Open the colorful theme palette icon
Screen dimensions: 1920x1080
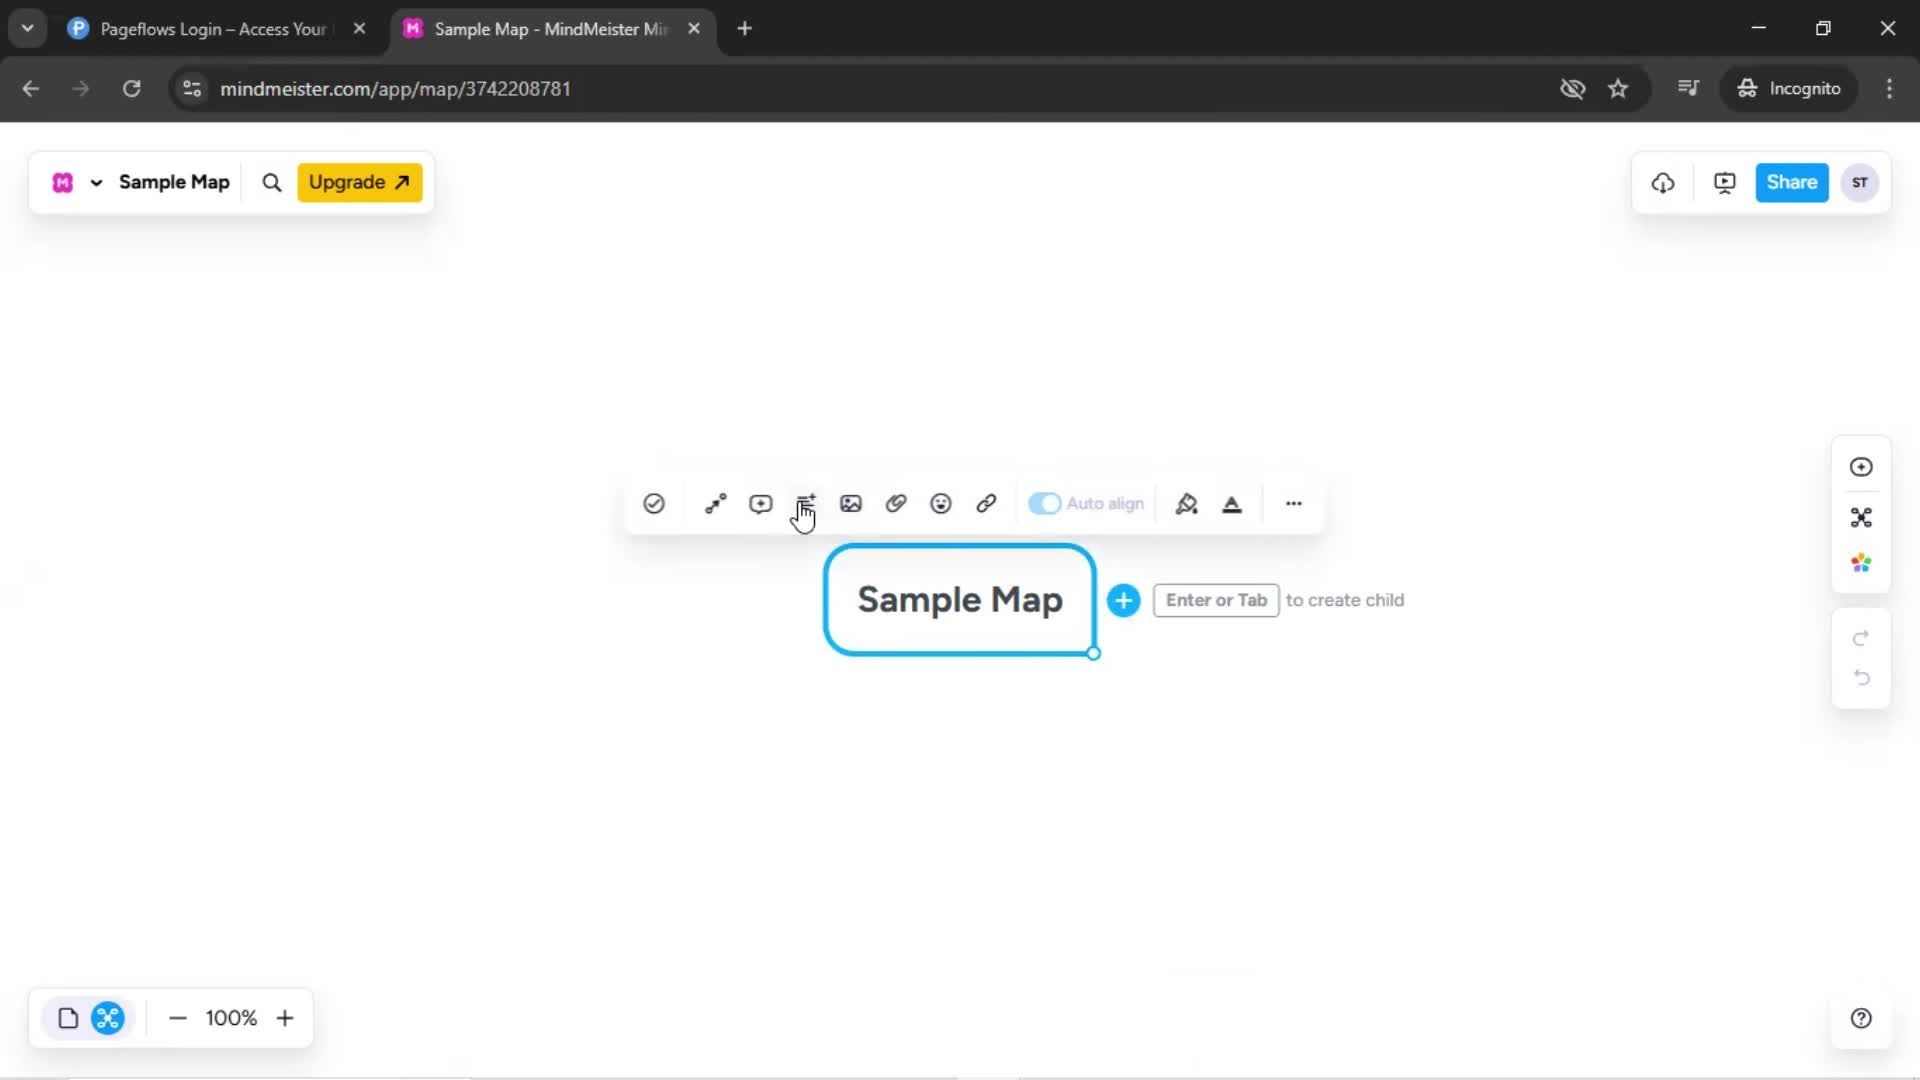click(1861, 563)
